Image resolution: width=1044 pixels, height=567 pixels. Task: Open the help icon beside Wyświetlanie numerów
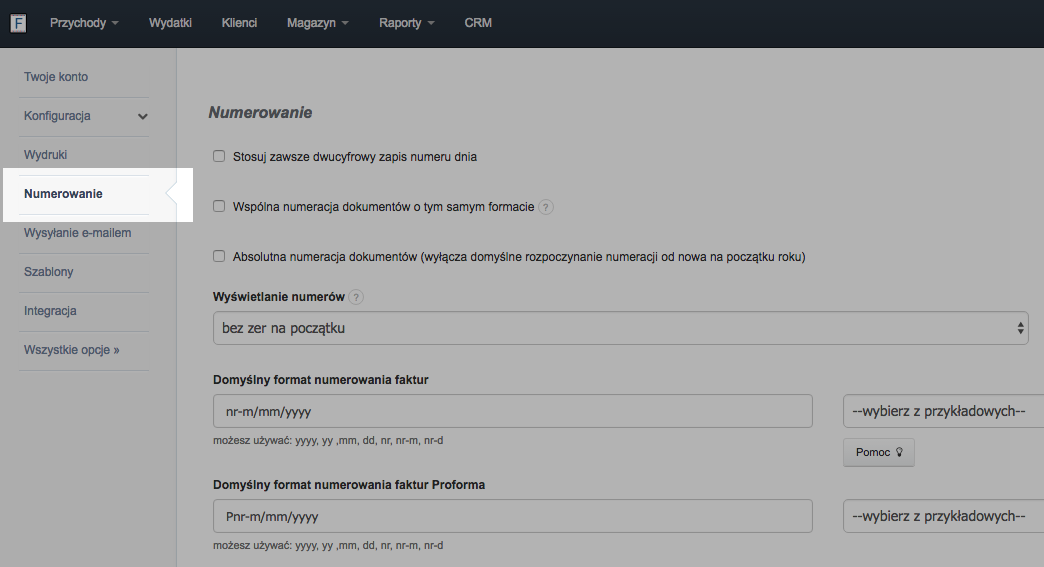pos(356,297)
